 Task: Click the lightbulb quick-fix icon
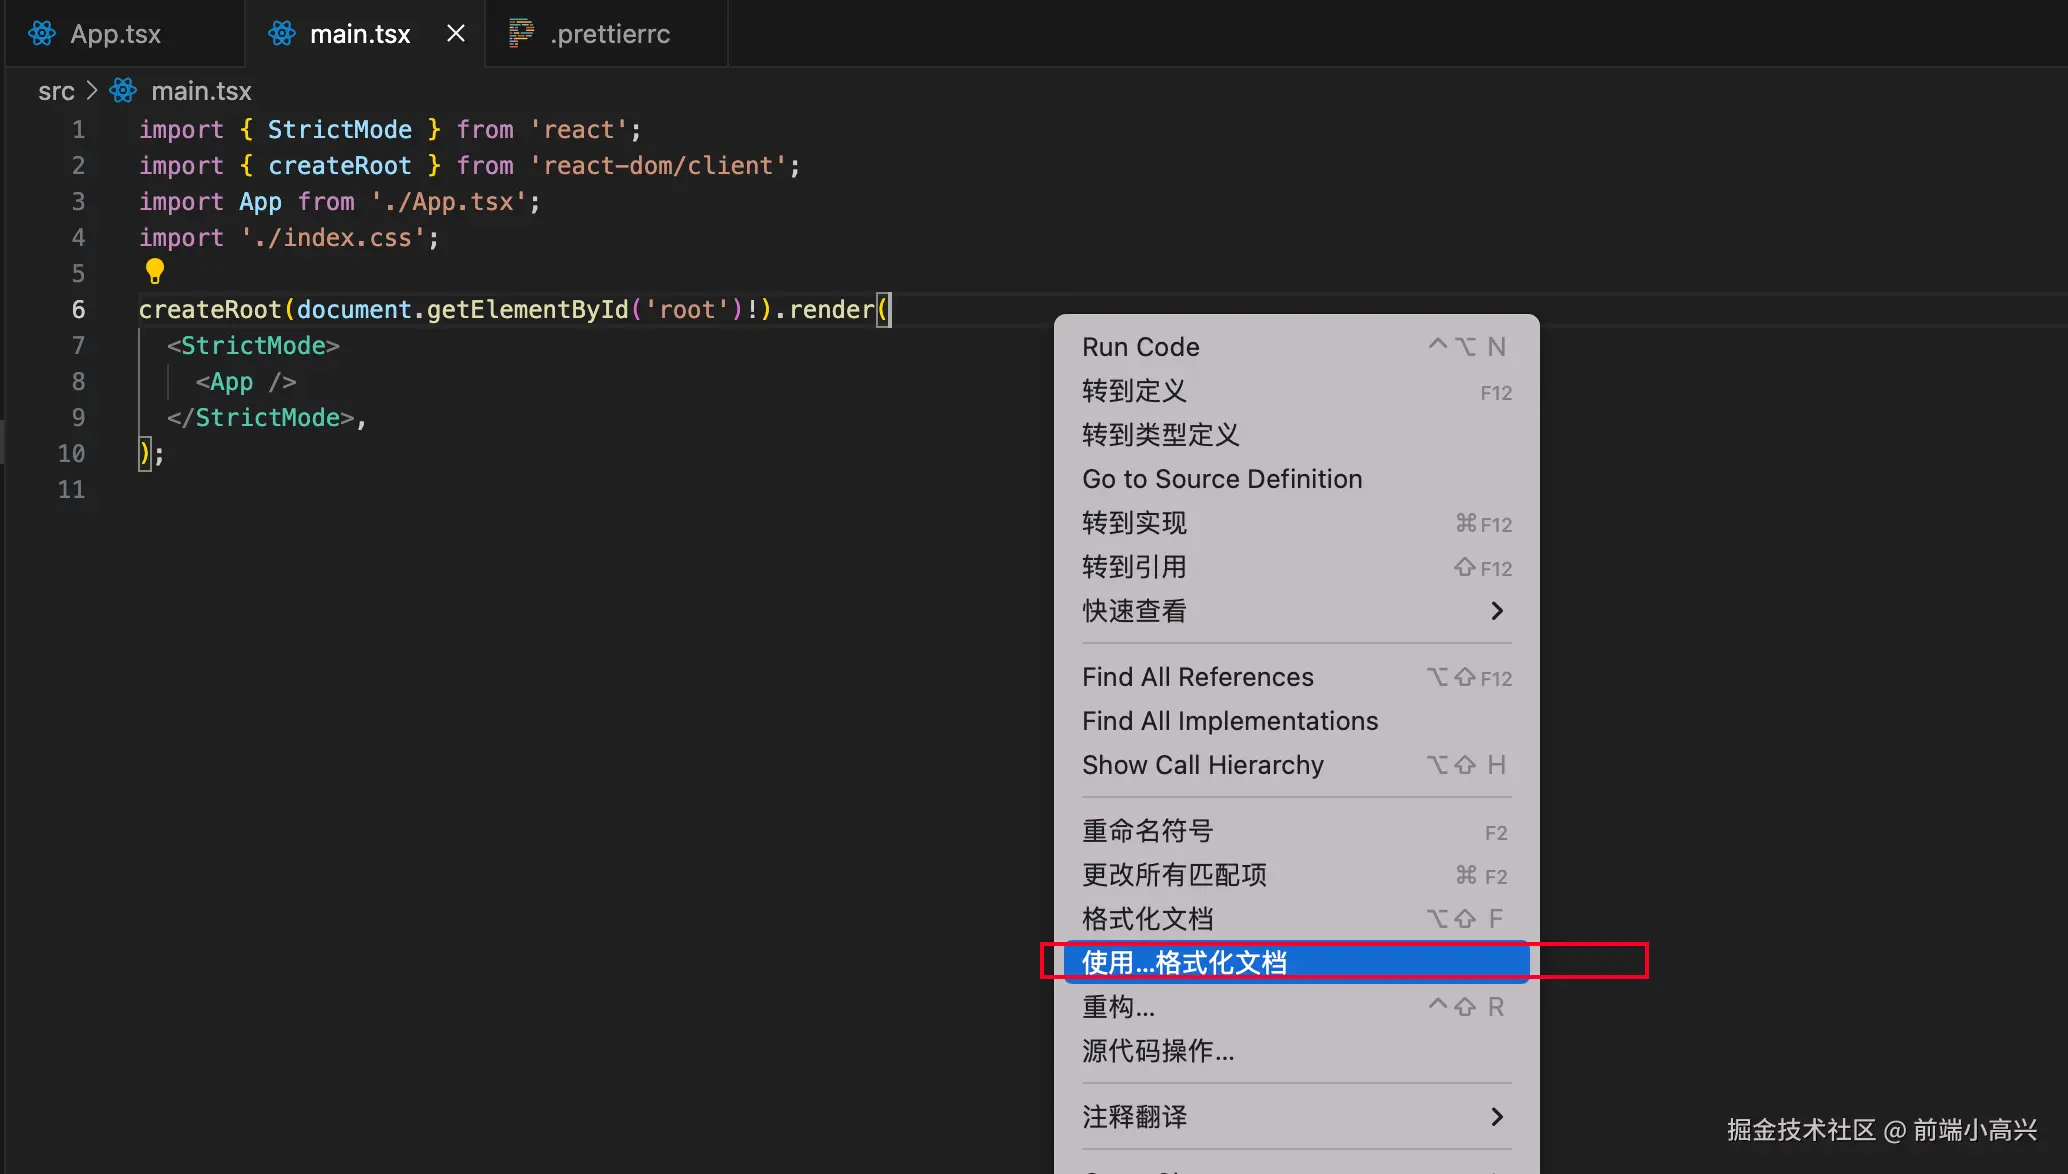click(x=155, y=270)
